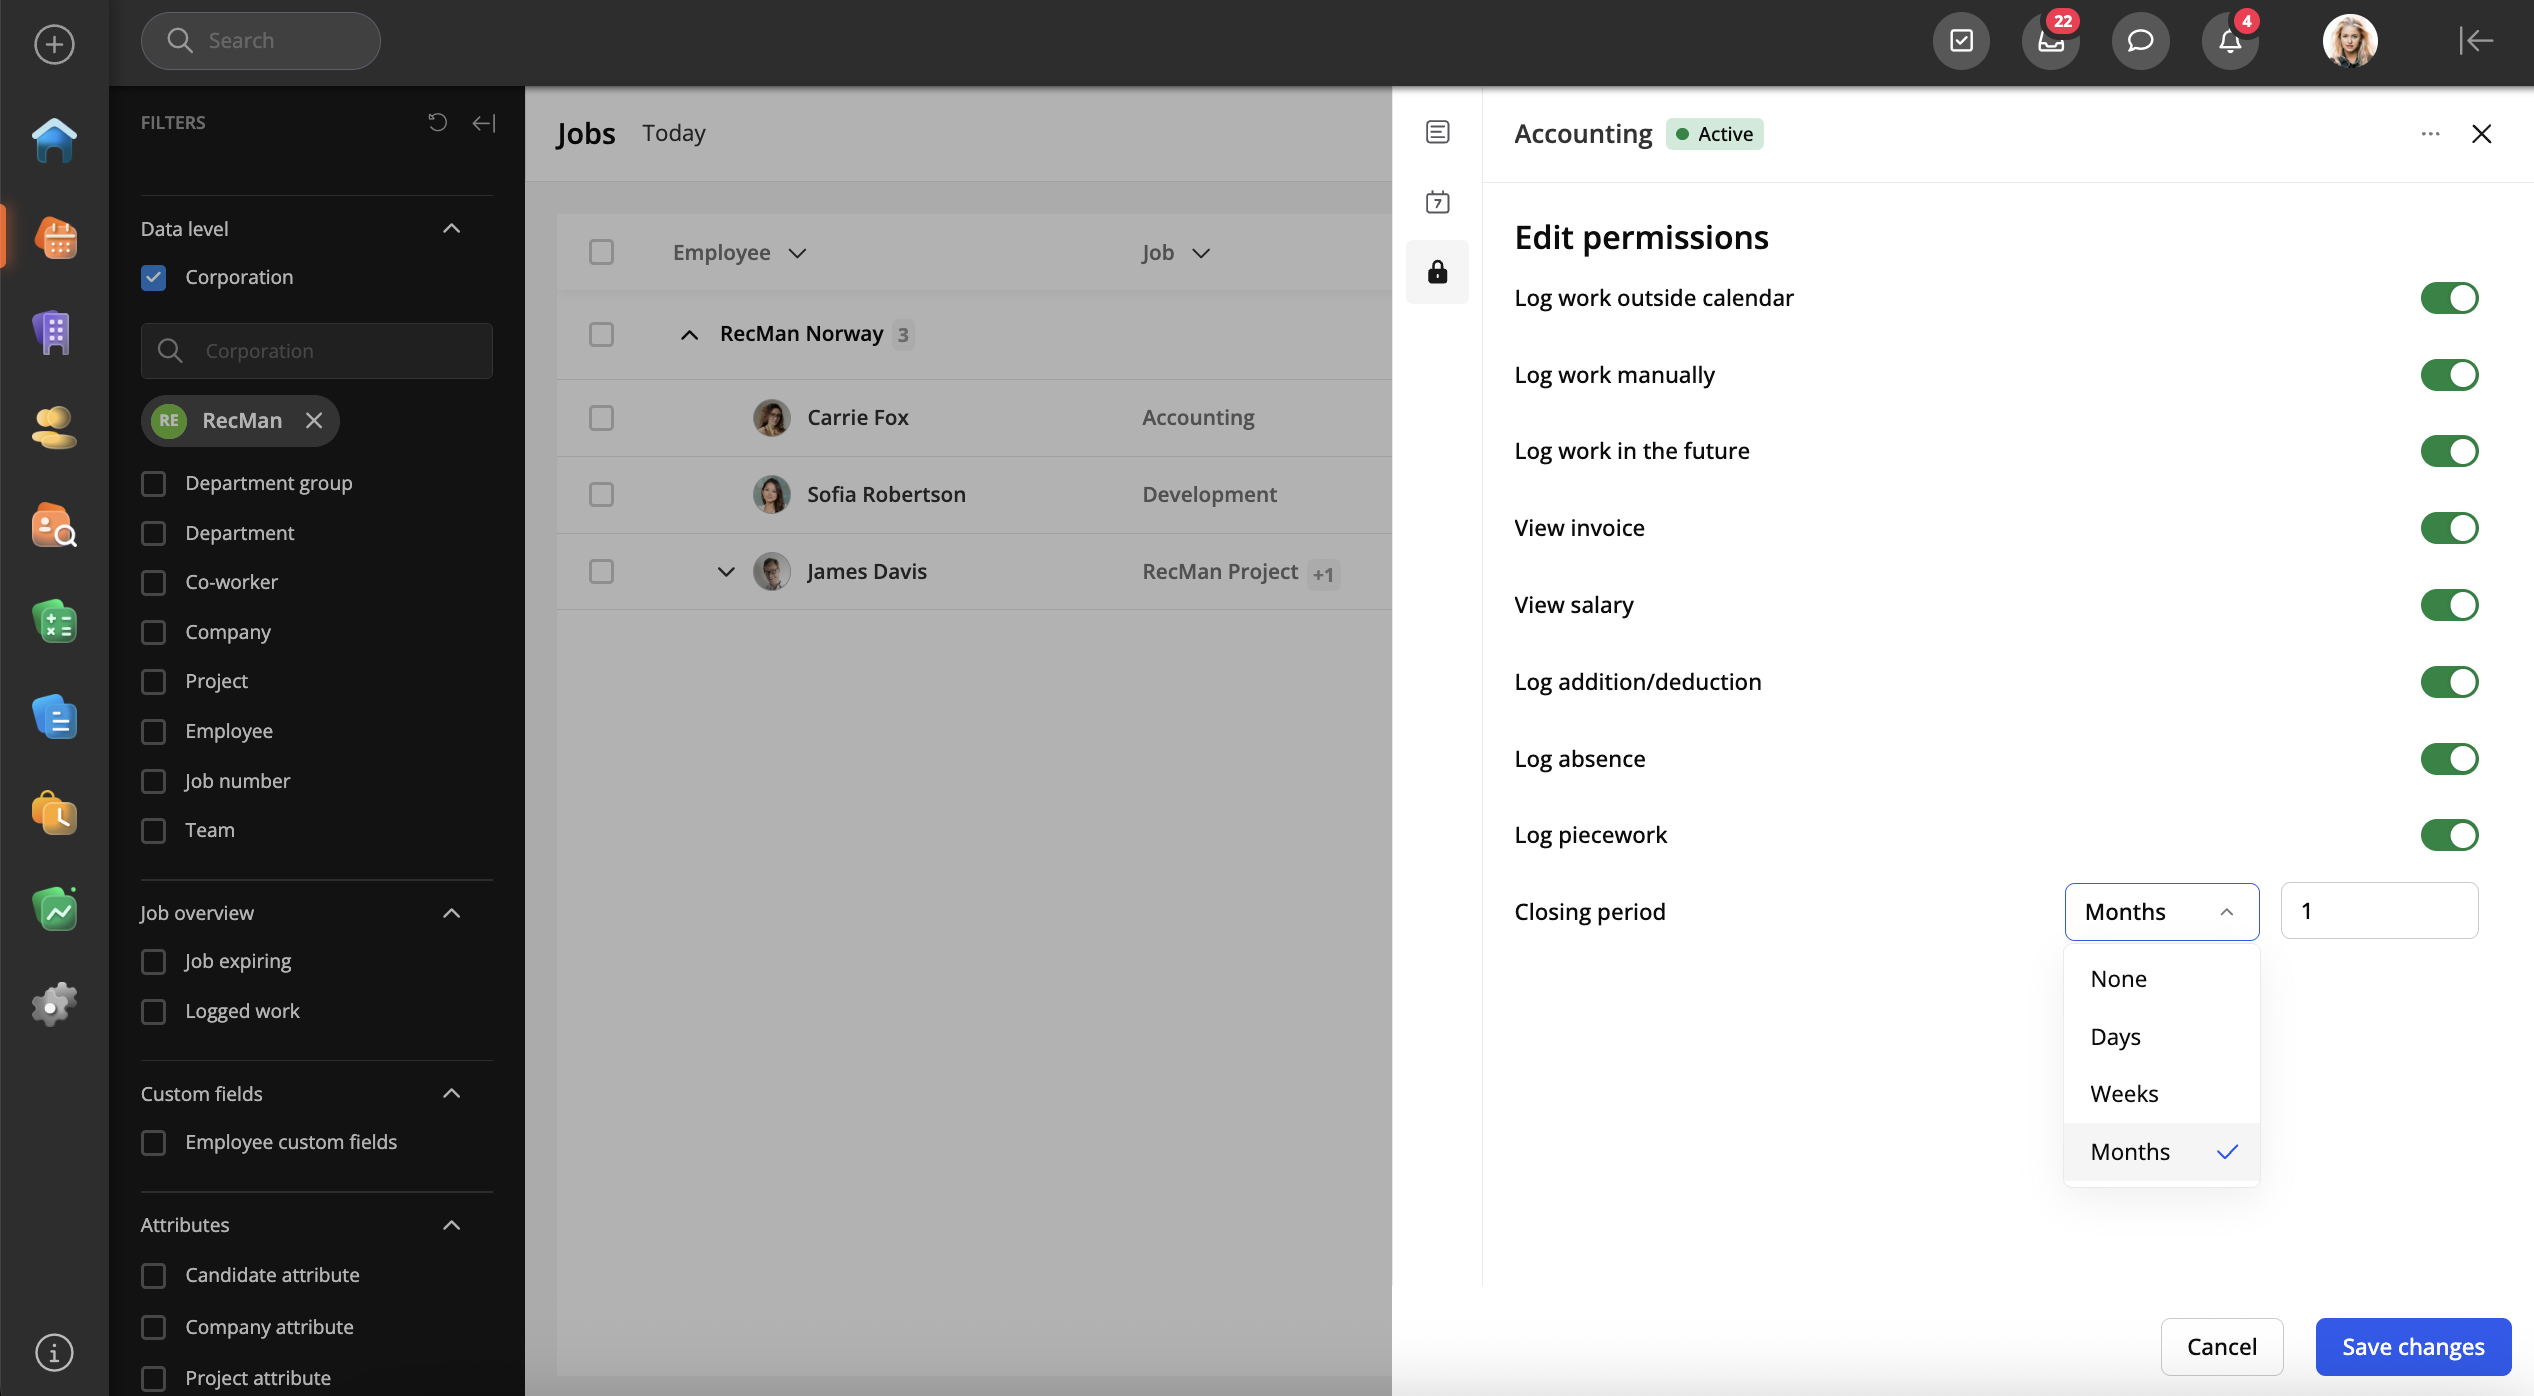The image size is (2534, 1396).
Task: Disable the View salary toggle
Action: 2448,605
